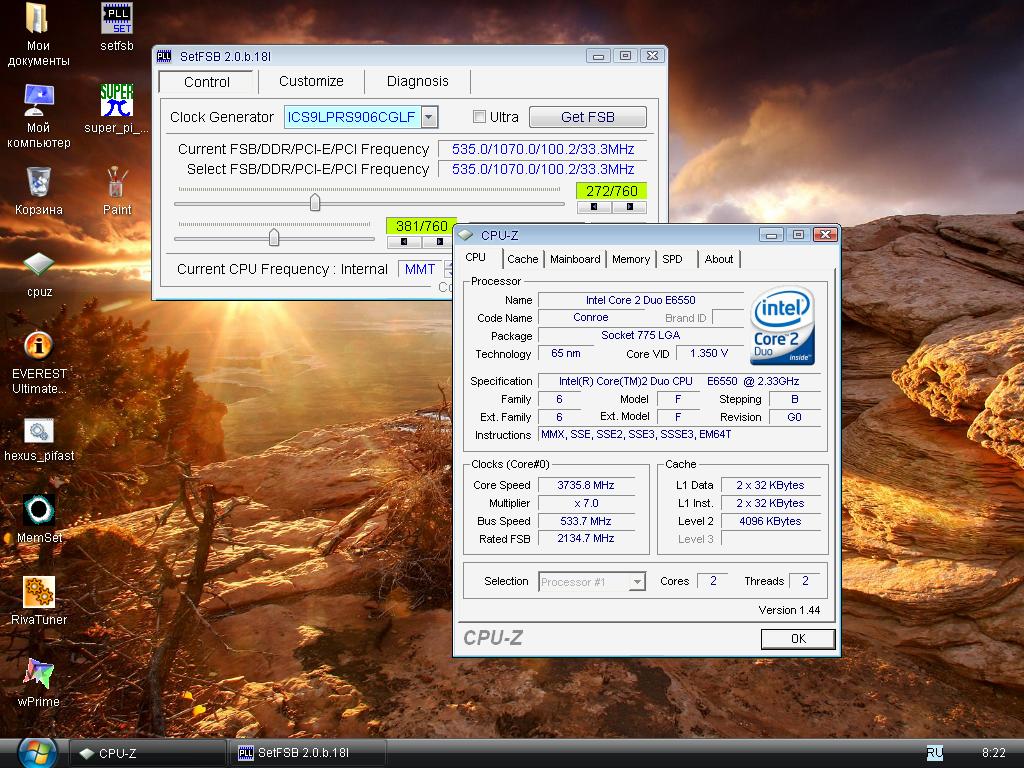This screenshot has width=1024, height=768.
Task: Click the Select FSB frequency value field
Action: (x=543, y=169)
